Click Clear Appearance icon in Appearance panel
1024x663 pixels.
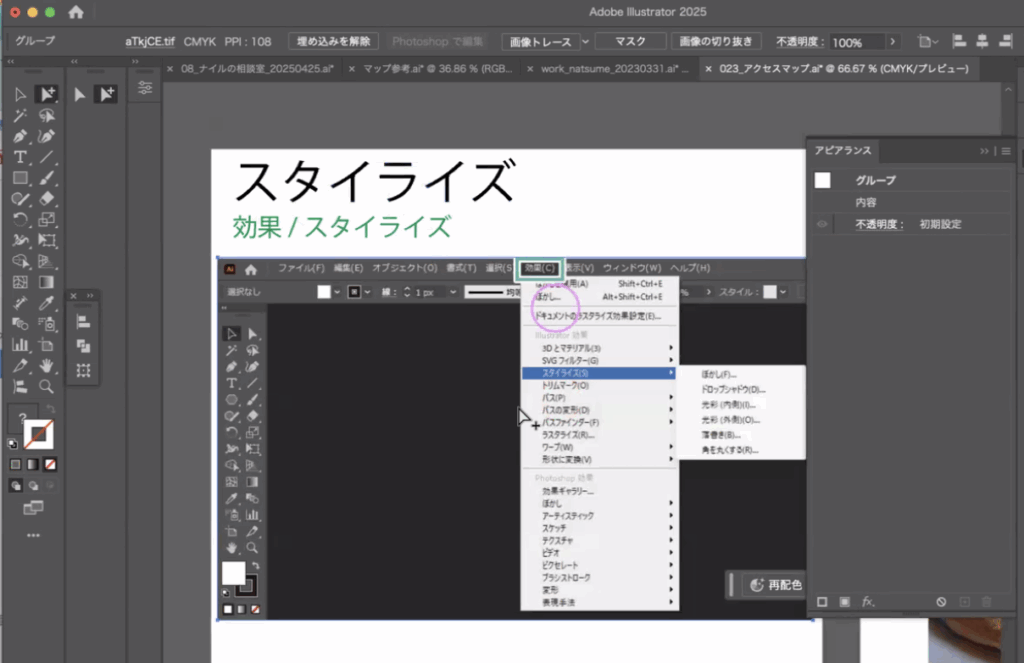(x=941, y=602)
